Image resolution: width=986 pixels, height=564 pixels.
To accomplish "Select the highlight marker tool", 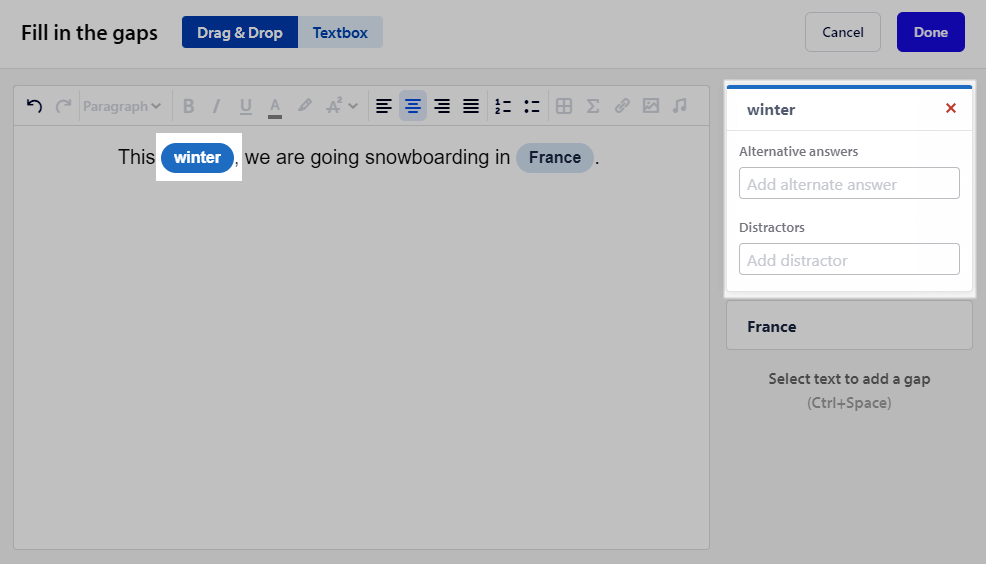I will pyautogui.click(x=304, y=106).
